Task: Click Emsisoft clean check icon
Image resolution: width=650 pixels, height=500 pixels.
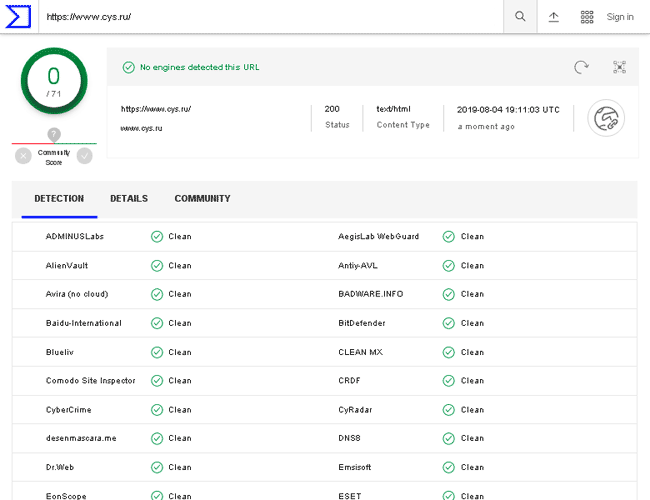Action: click(449, 467)
